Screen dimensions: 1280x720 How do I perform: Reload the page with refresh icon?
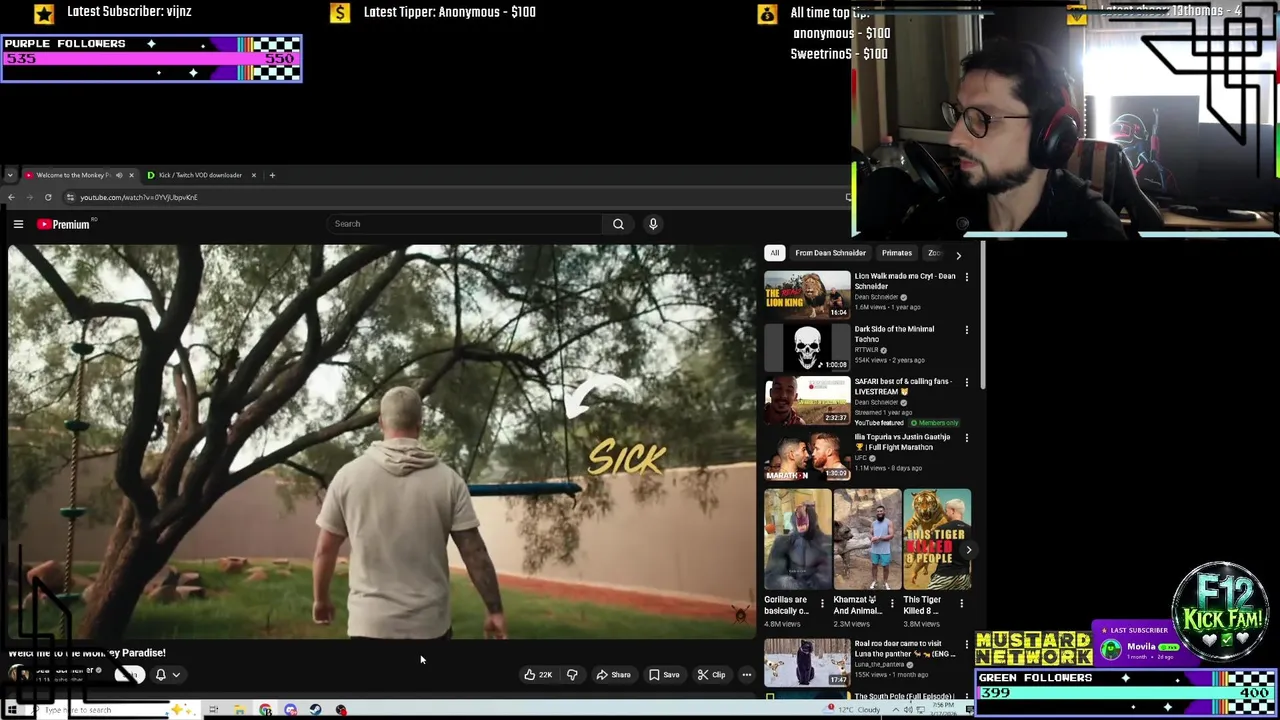click(48, 197)
